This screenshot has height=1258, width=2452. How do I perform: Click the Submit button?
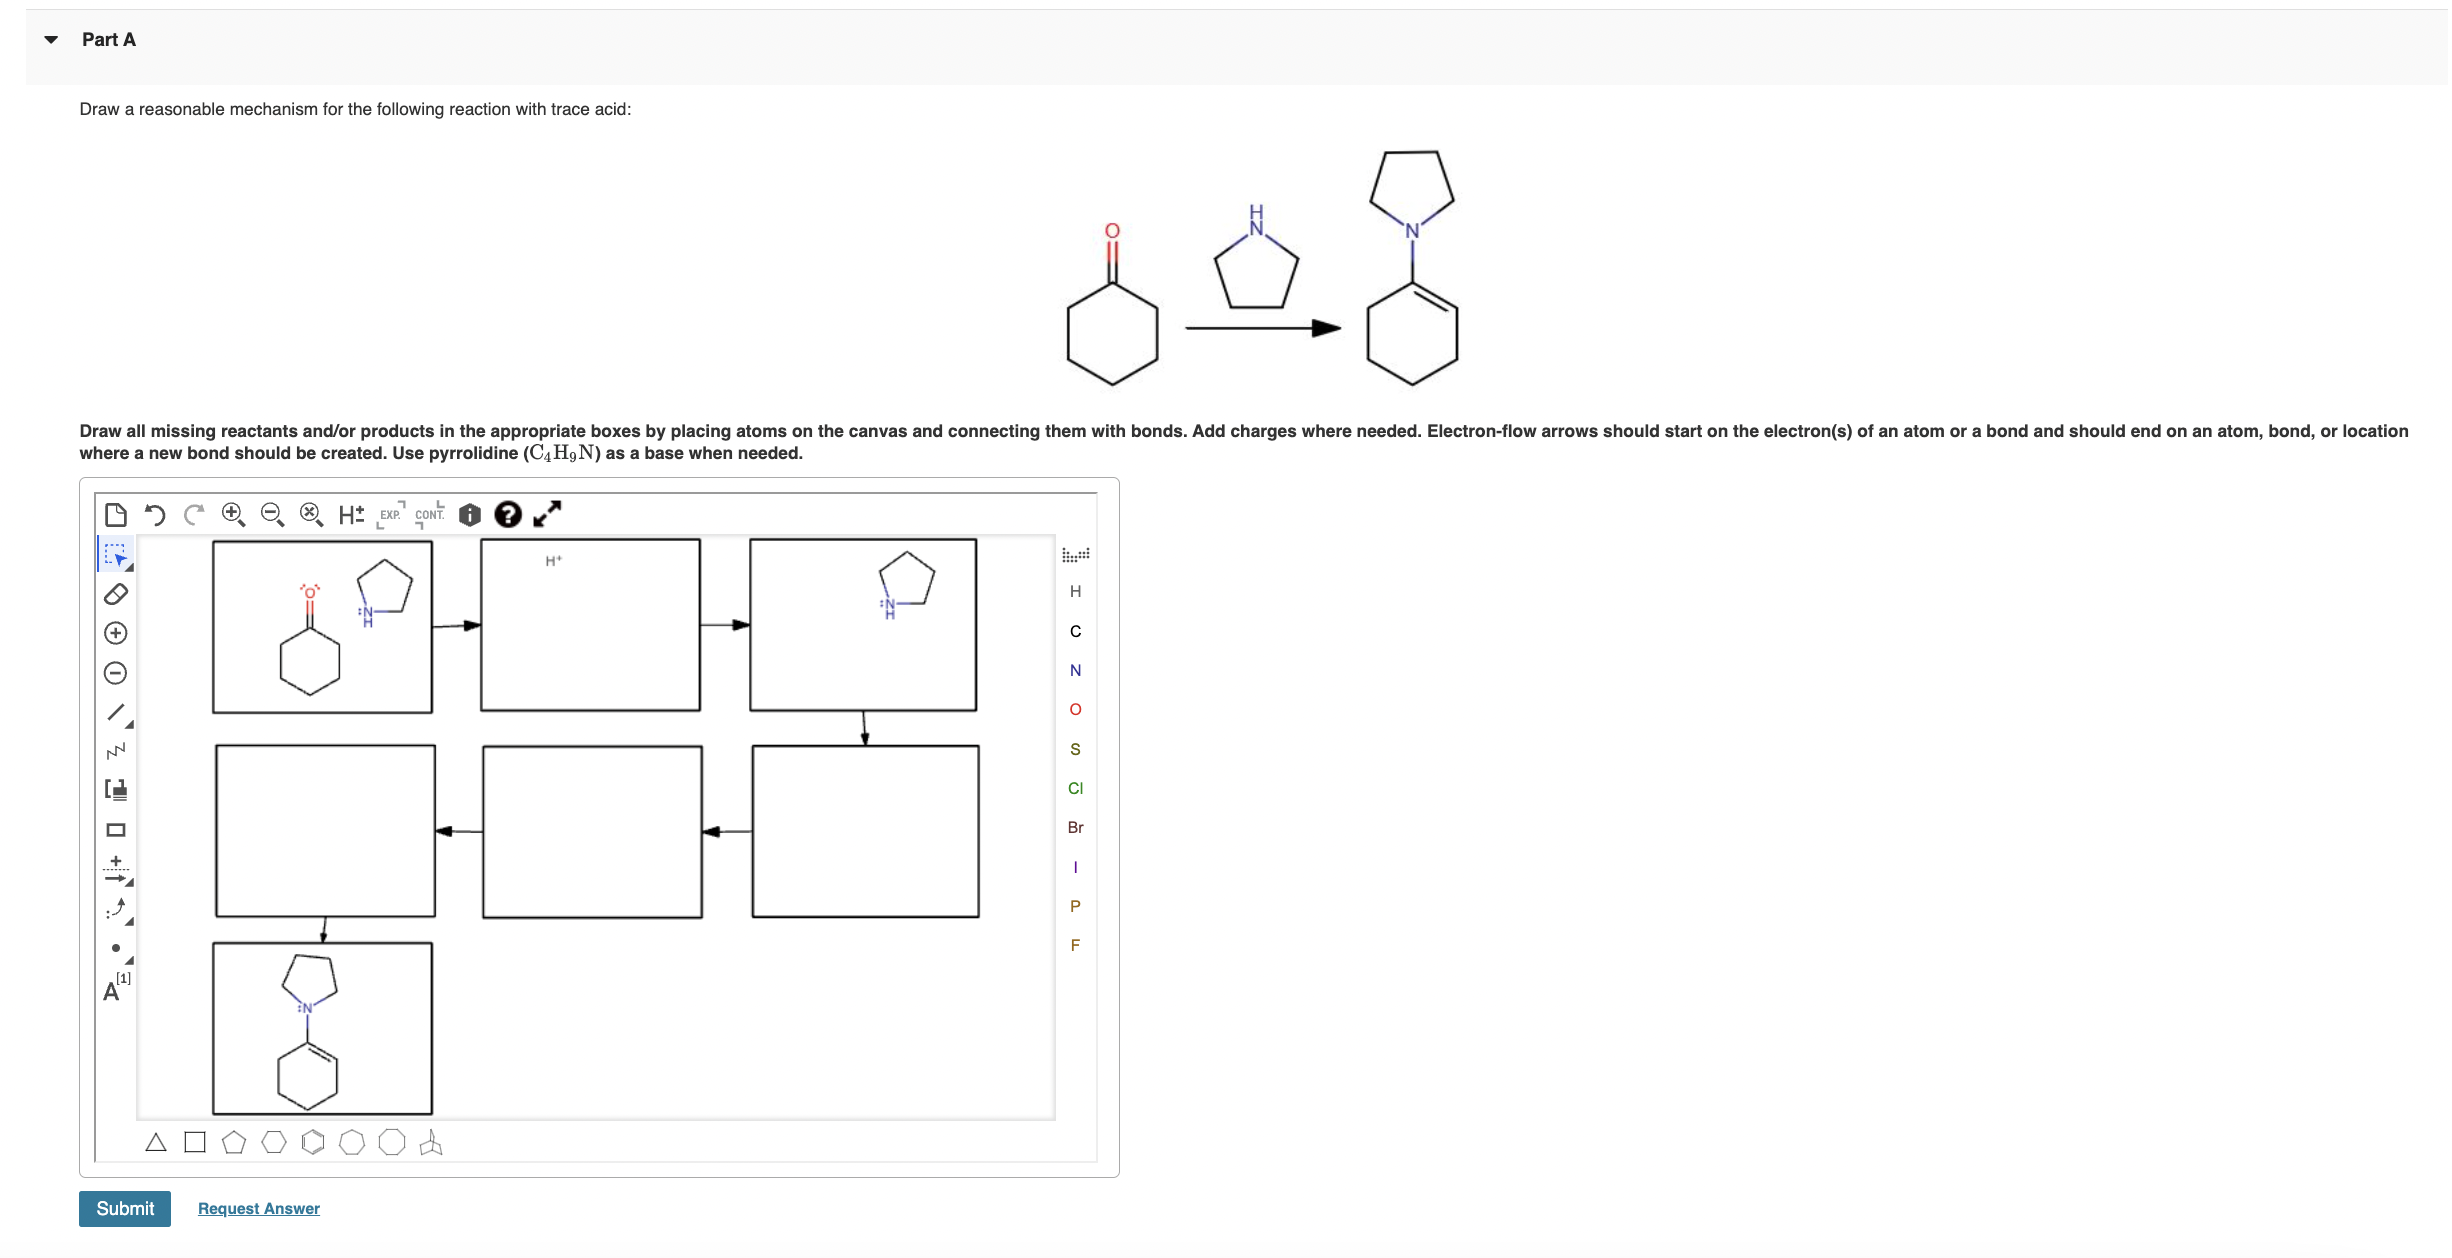coord(124,1208)
